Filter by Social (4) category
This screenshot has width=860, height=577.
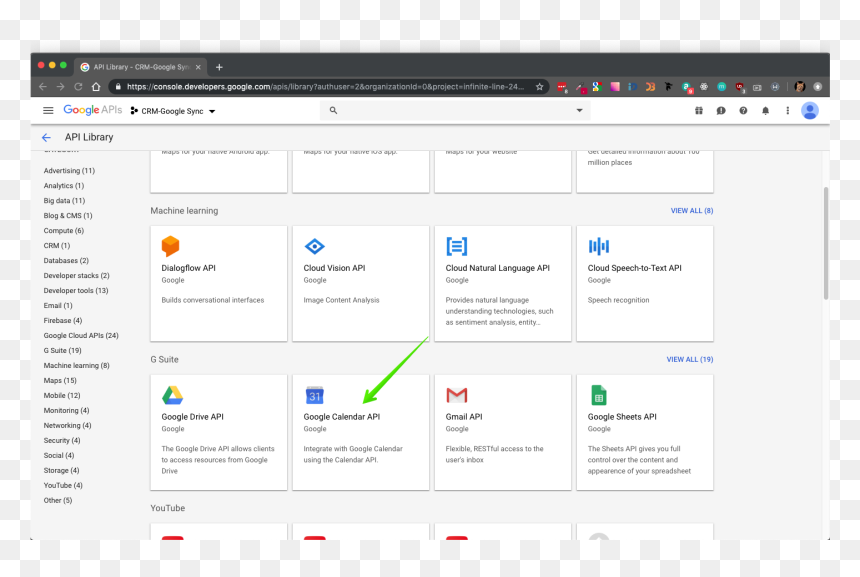click(x=59, y=455)
